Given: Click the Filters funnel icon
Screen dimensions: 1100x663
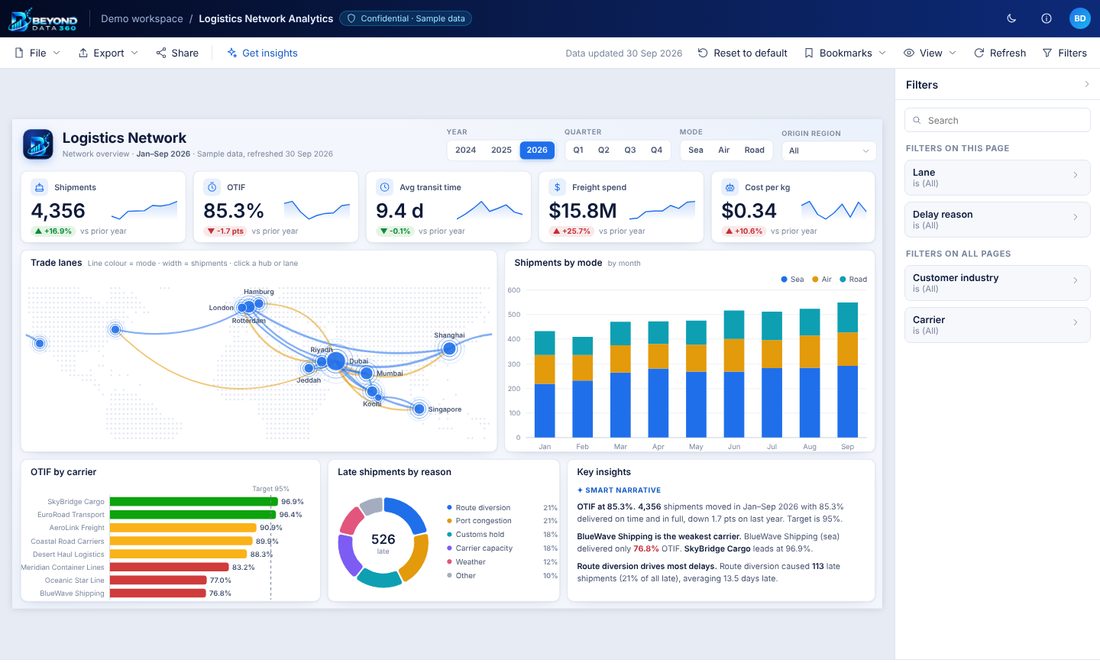Looking at the screenshot, I should 1047,53.
